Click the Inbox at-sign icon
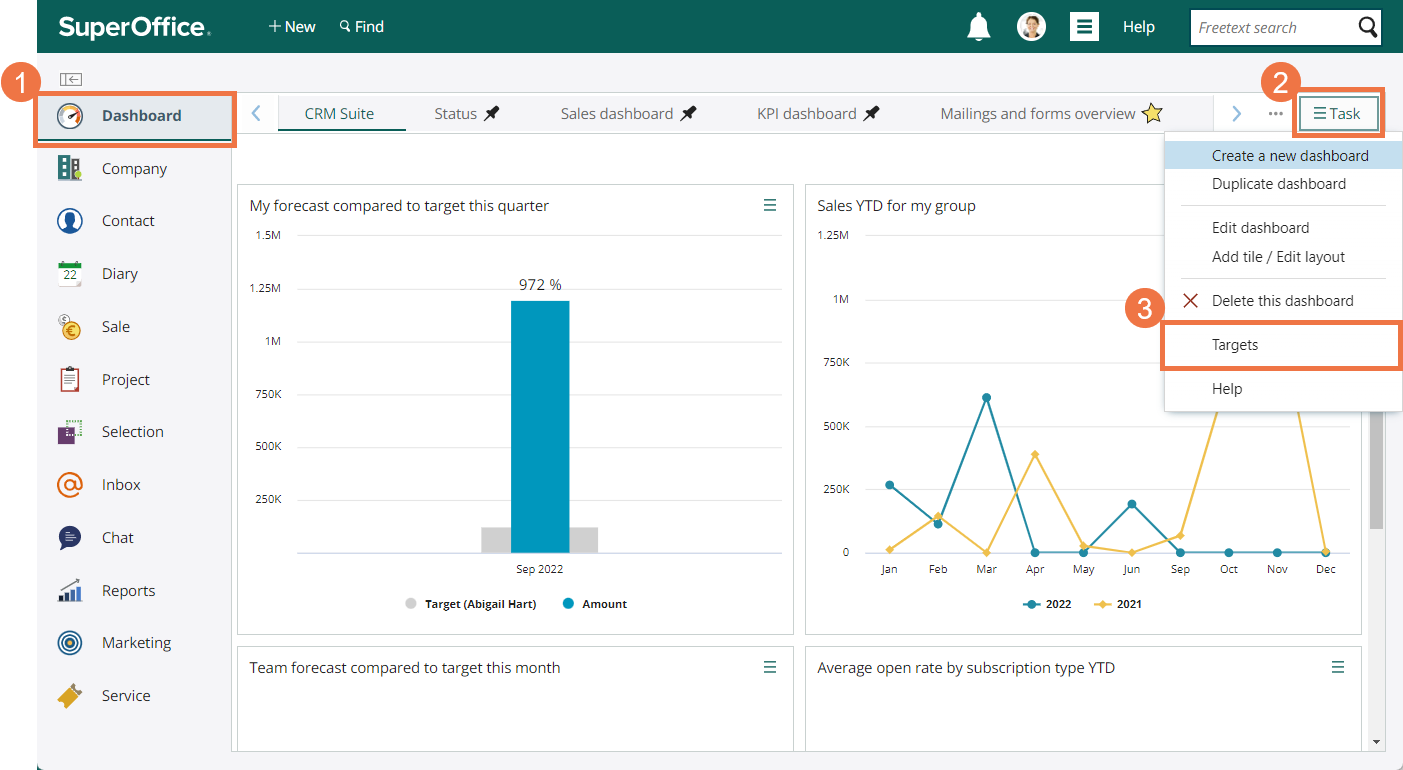 coord(69,485)
